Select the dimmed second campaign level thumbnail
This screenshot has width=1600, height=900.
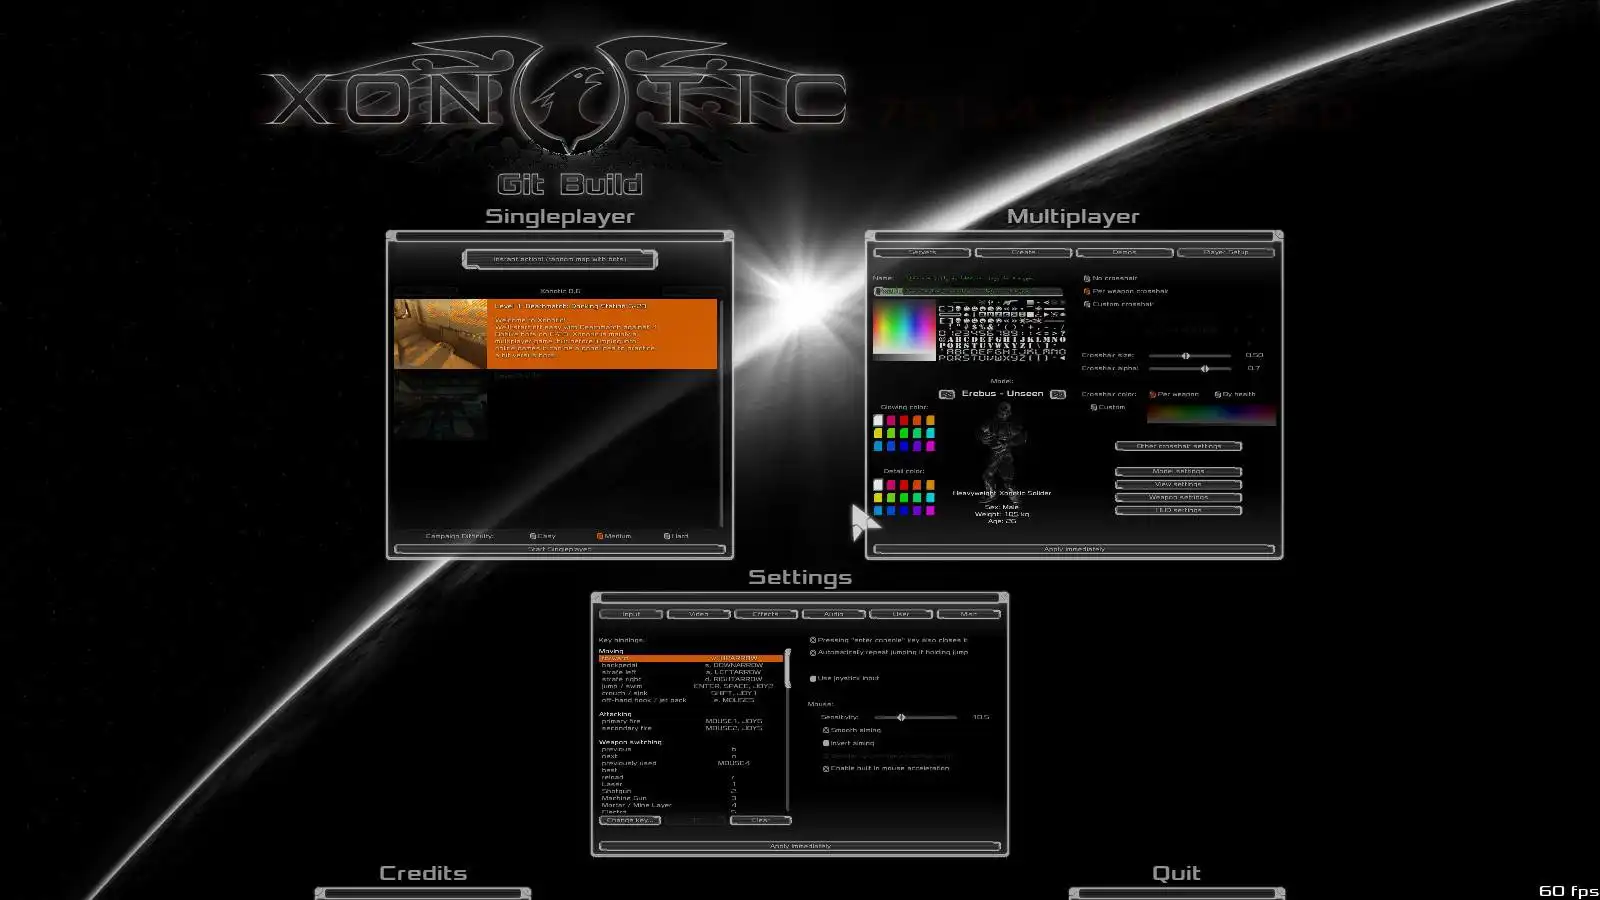tap(440, 405)
